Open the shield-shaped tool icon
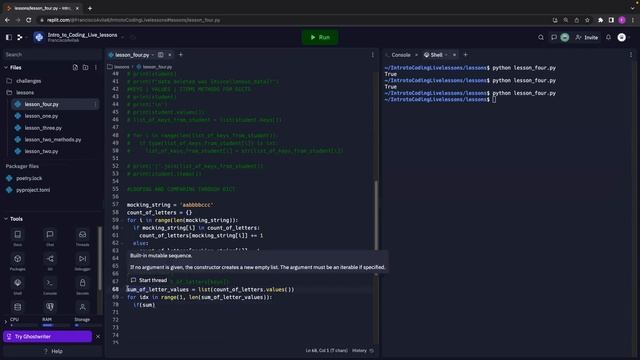The height and width of the screenshot is (360, 640). coord(50,307)
